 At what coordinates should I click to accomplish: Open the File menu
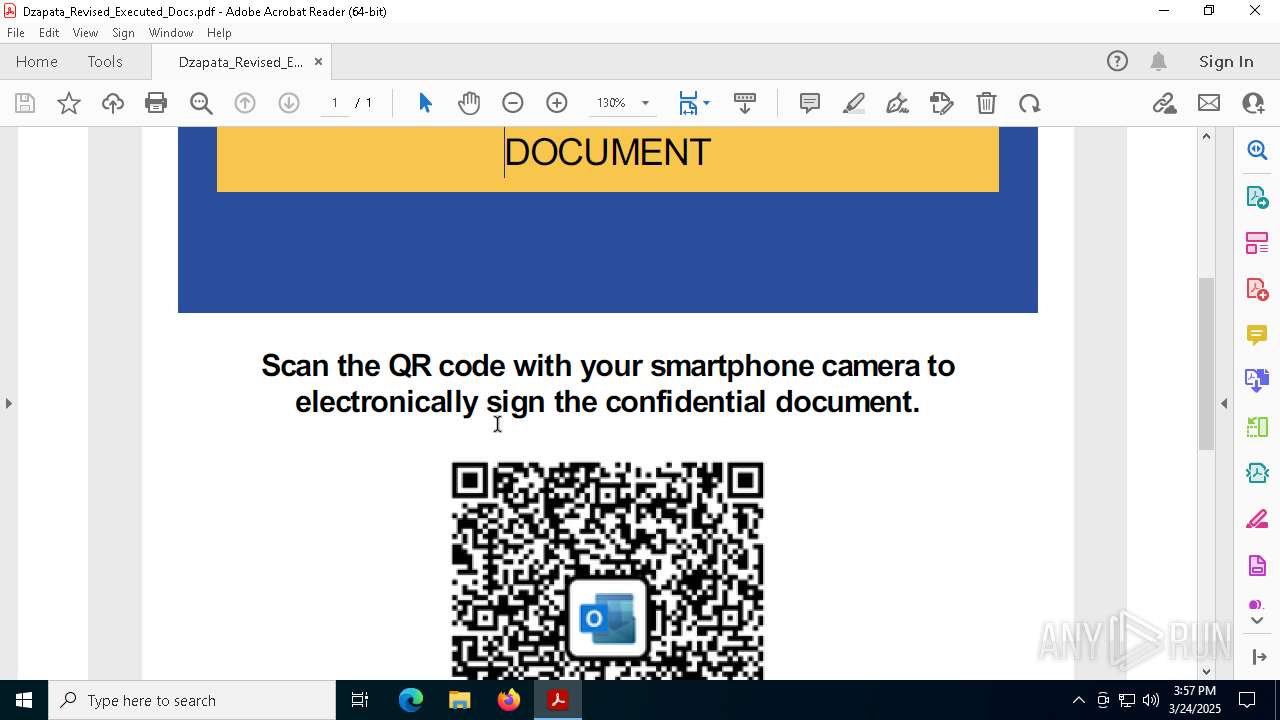click(x=16, y=33)
